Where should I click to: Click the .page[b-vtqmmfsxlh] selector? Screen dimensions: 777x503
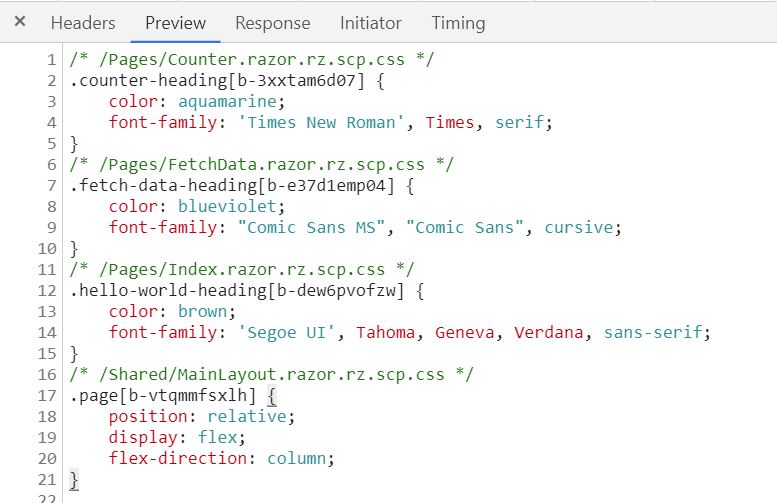tap(163, 395)
